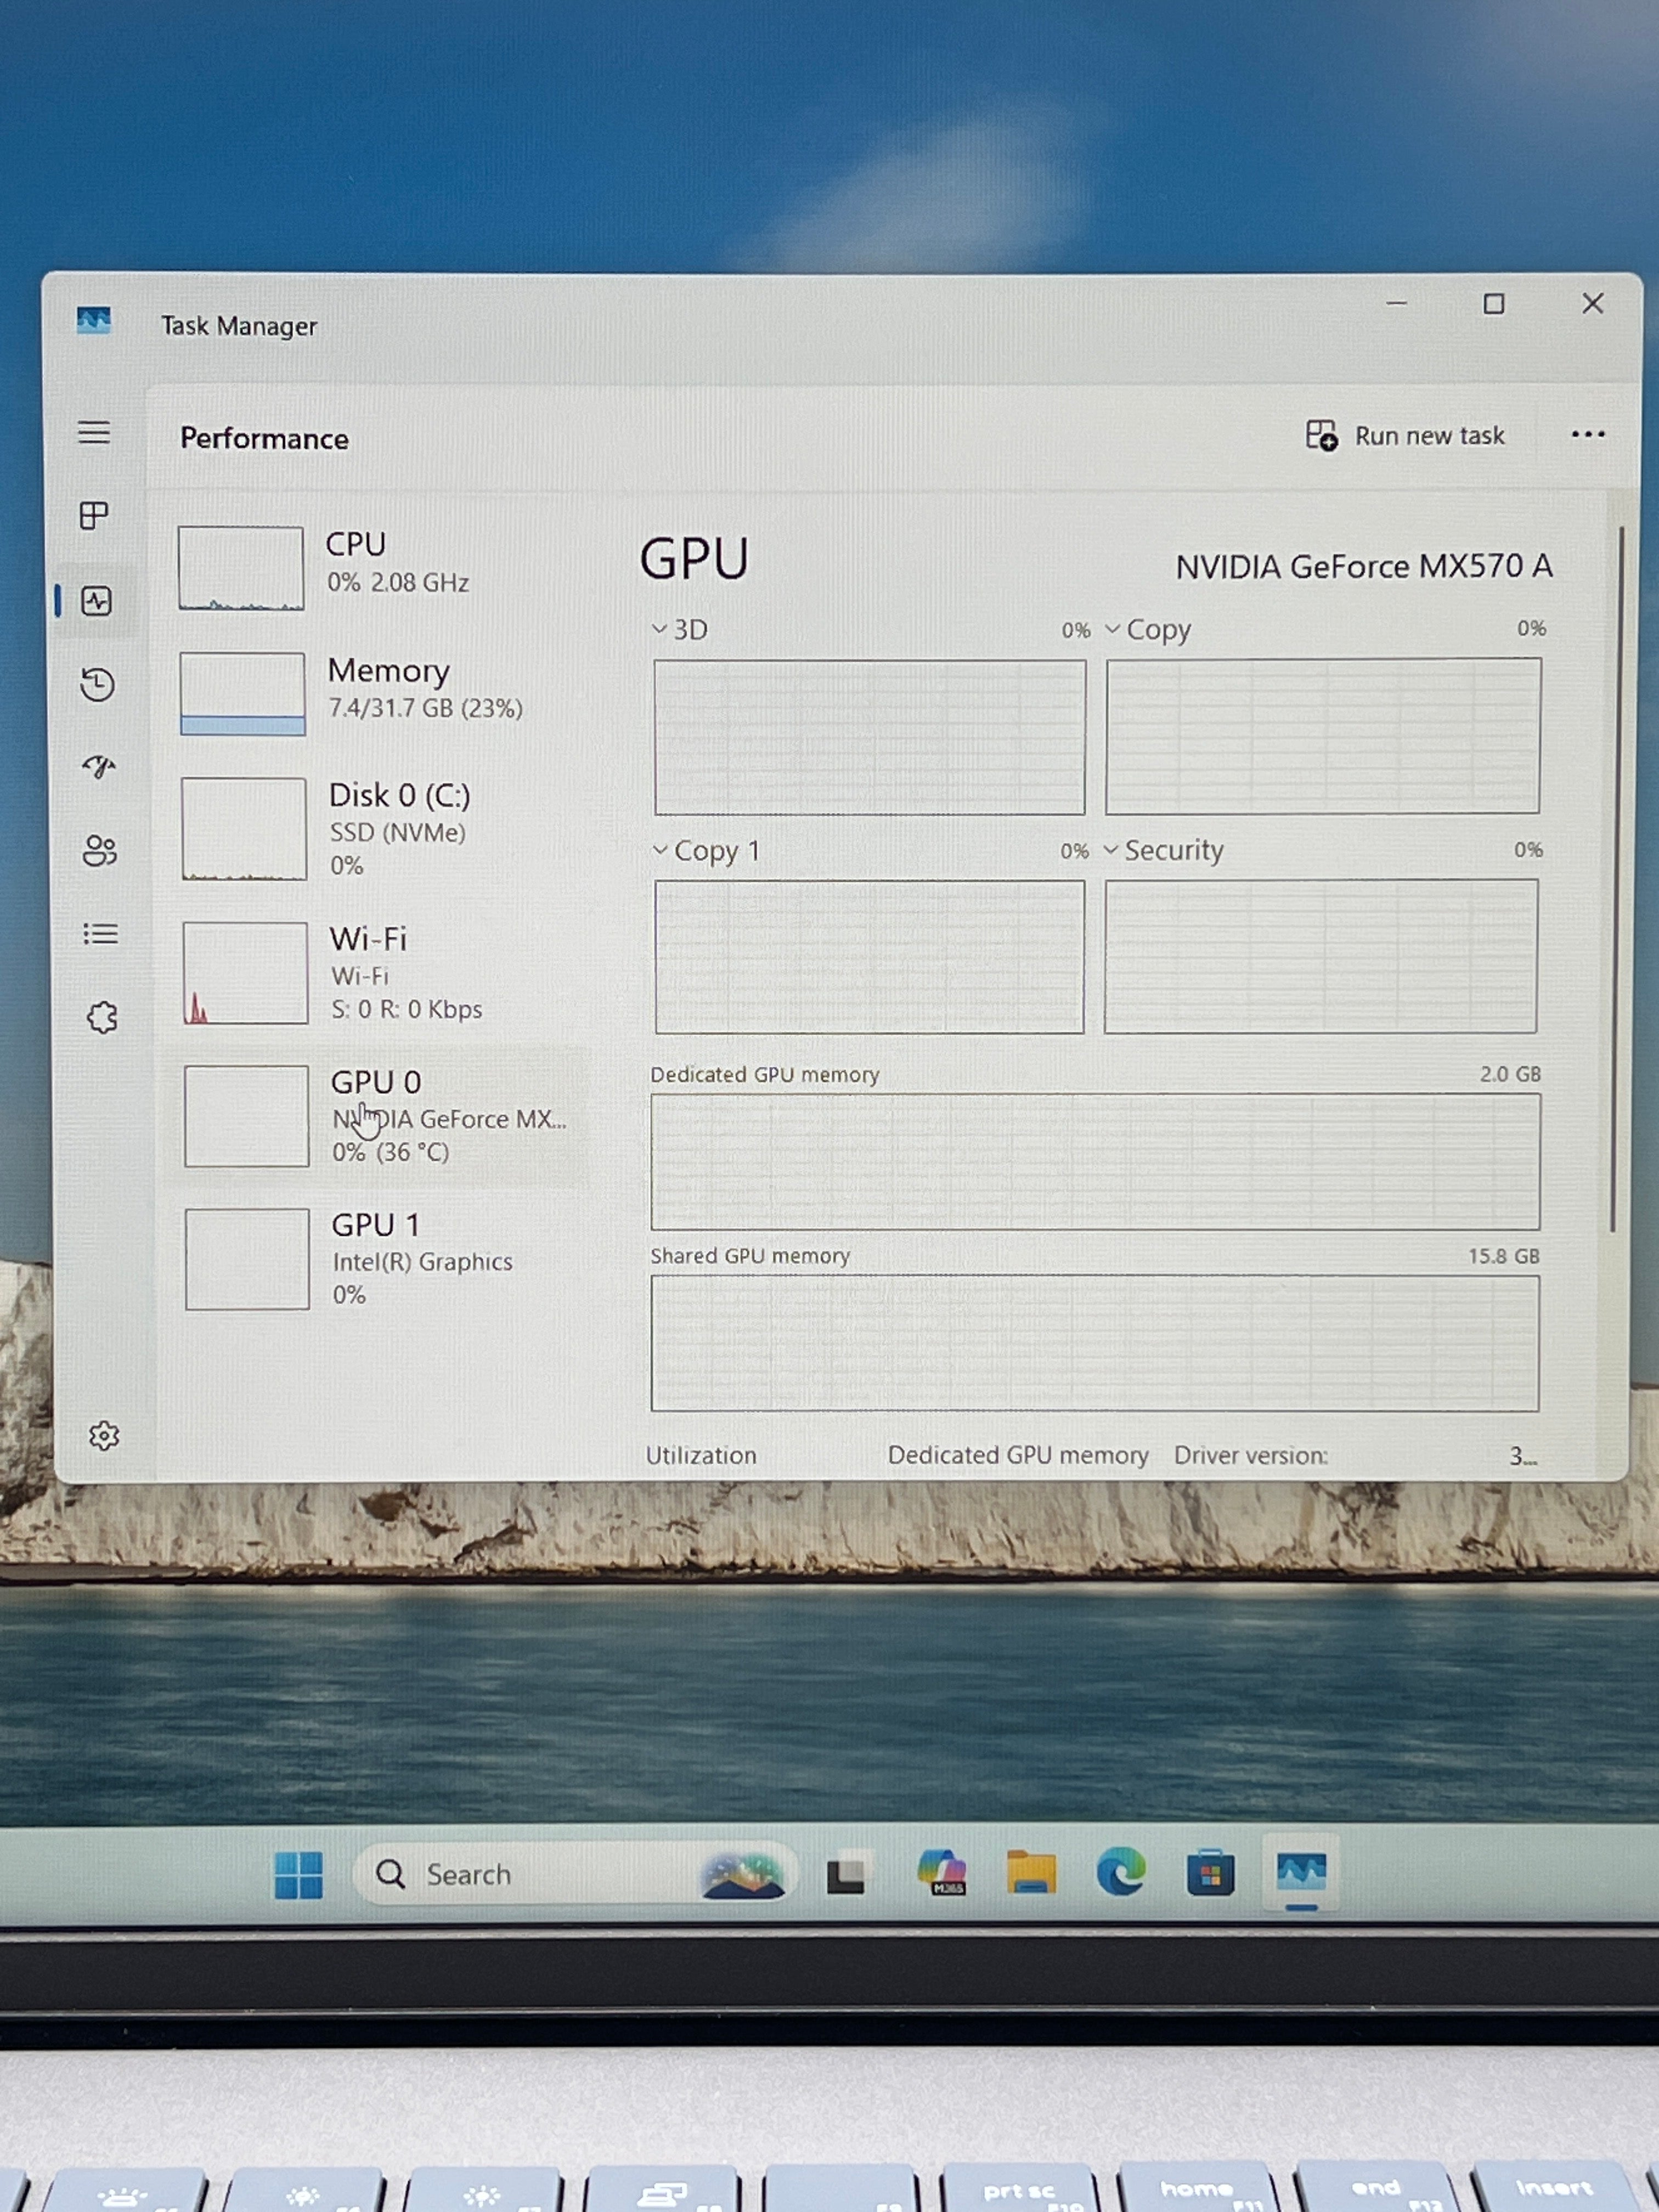This screenshot has width=1659, height=2212.
Task: Close the Task Manager window
Action: (x=1593, y=303)
